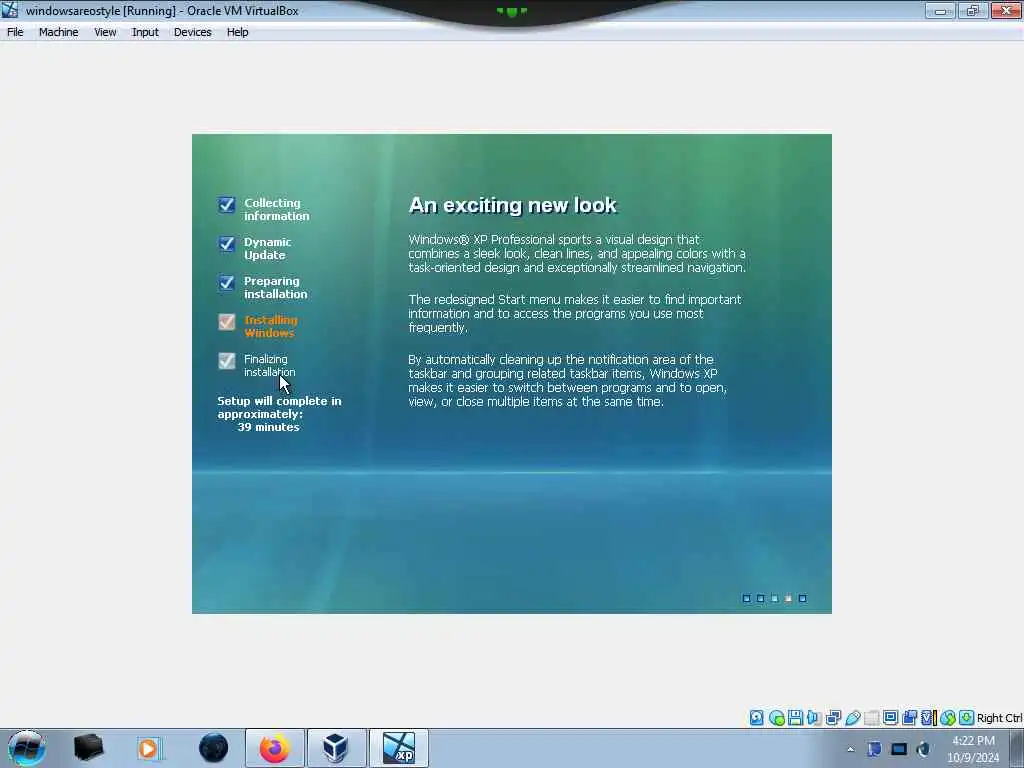
Task: Click the Dynamic Update checkbox
Action: [x=227, y=244]
